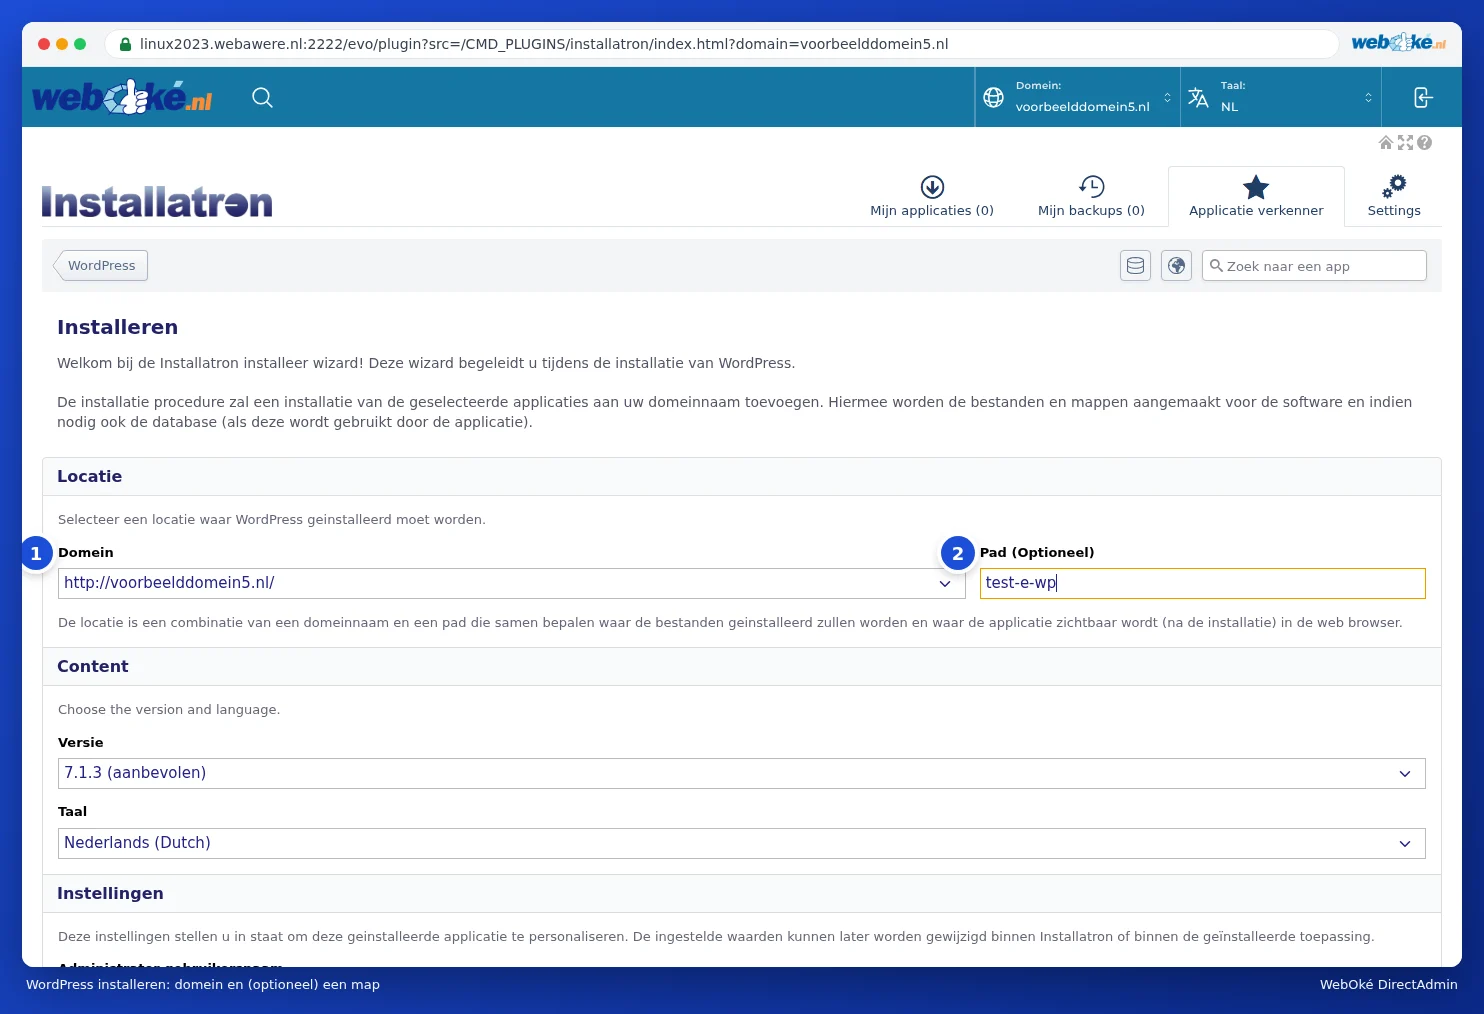Screen dimensions: 1484x1014
Task: Focus the Pad (Optioneel) text field
Action: pos(1203,583)
